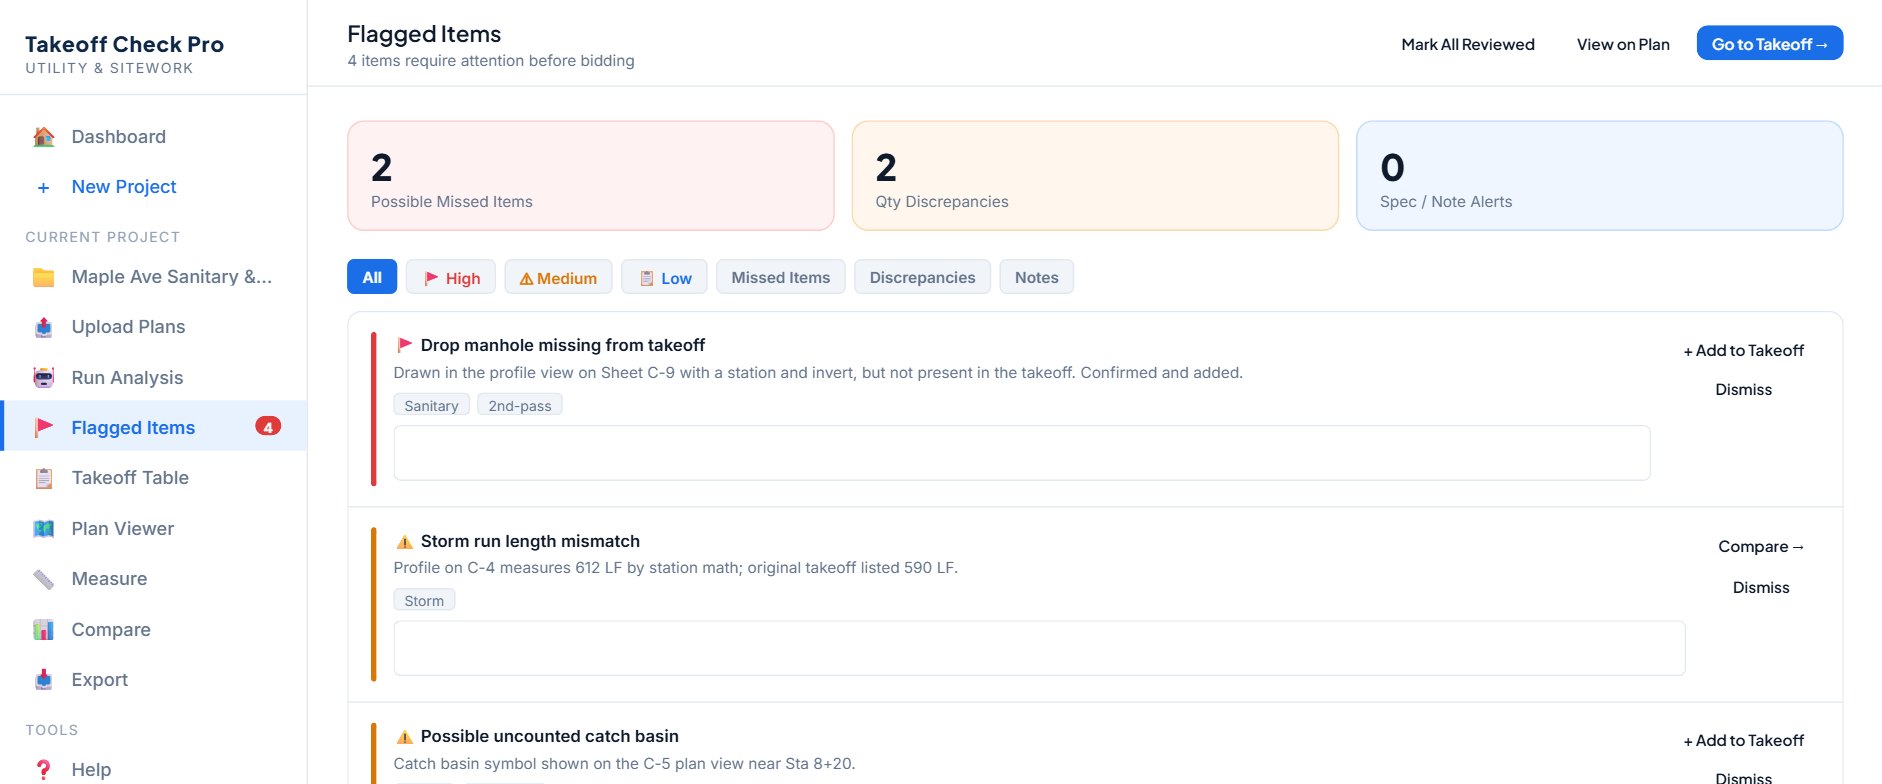This screenshot has width=1882, height=784.
Task: Dismiss the Storm run length mismatch item
Action: [1761, 588]
